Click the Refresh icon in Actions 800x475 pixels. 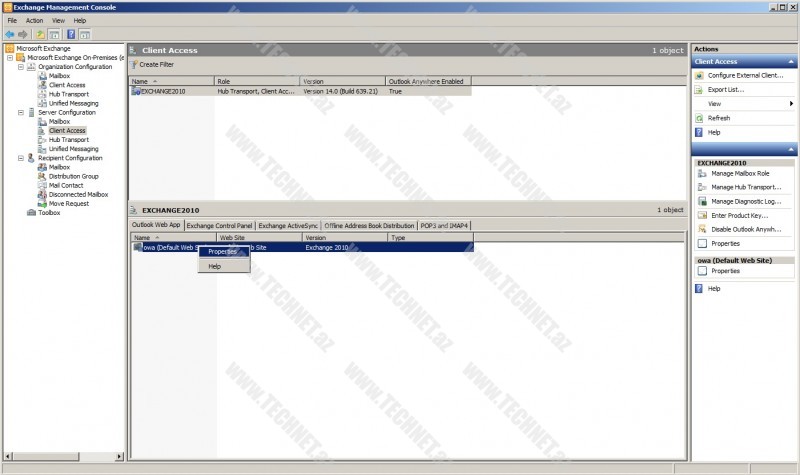coord(699,118)
